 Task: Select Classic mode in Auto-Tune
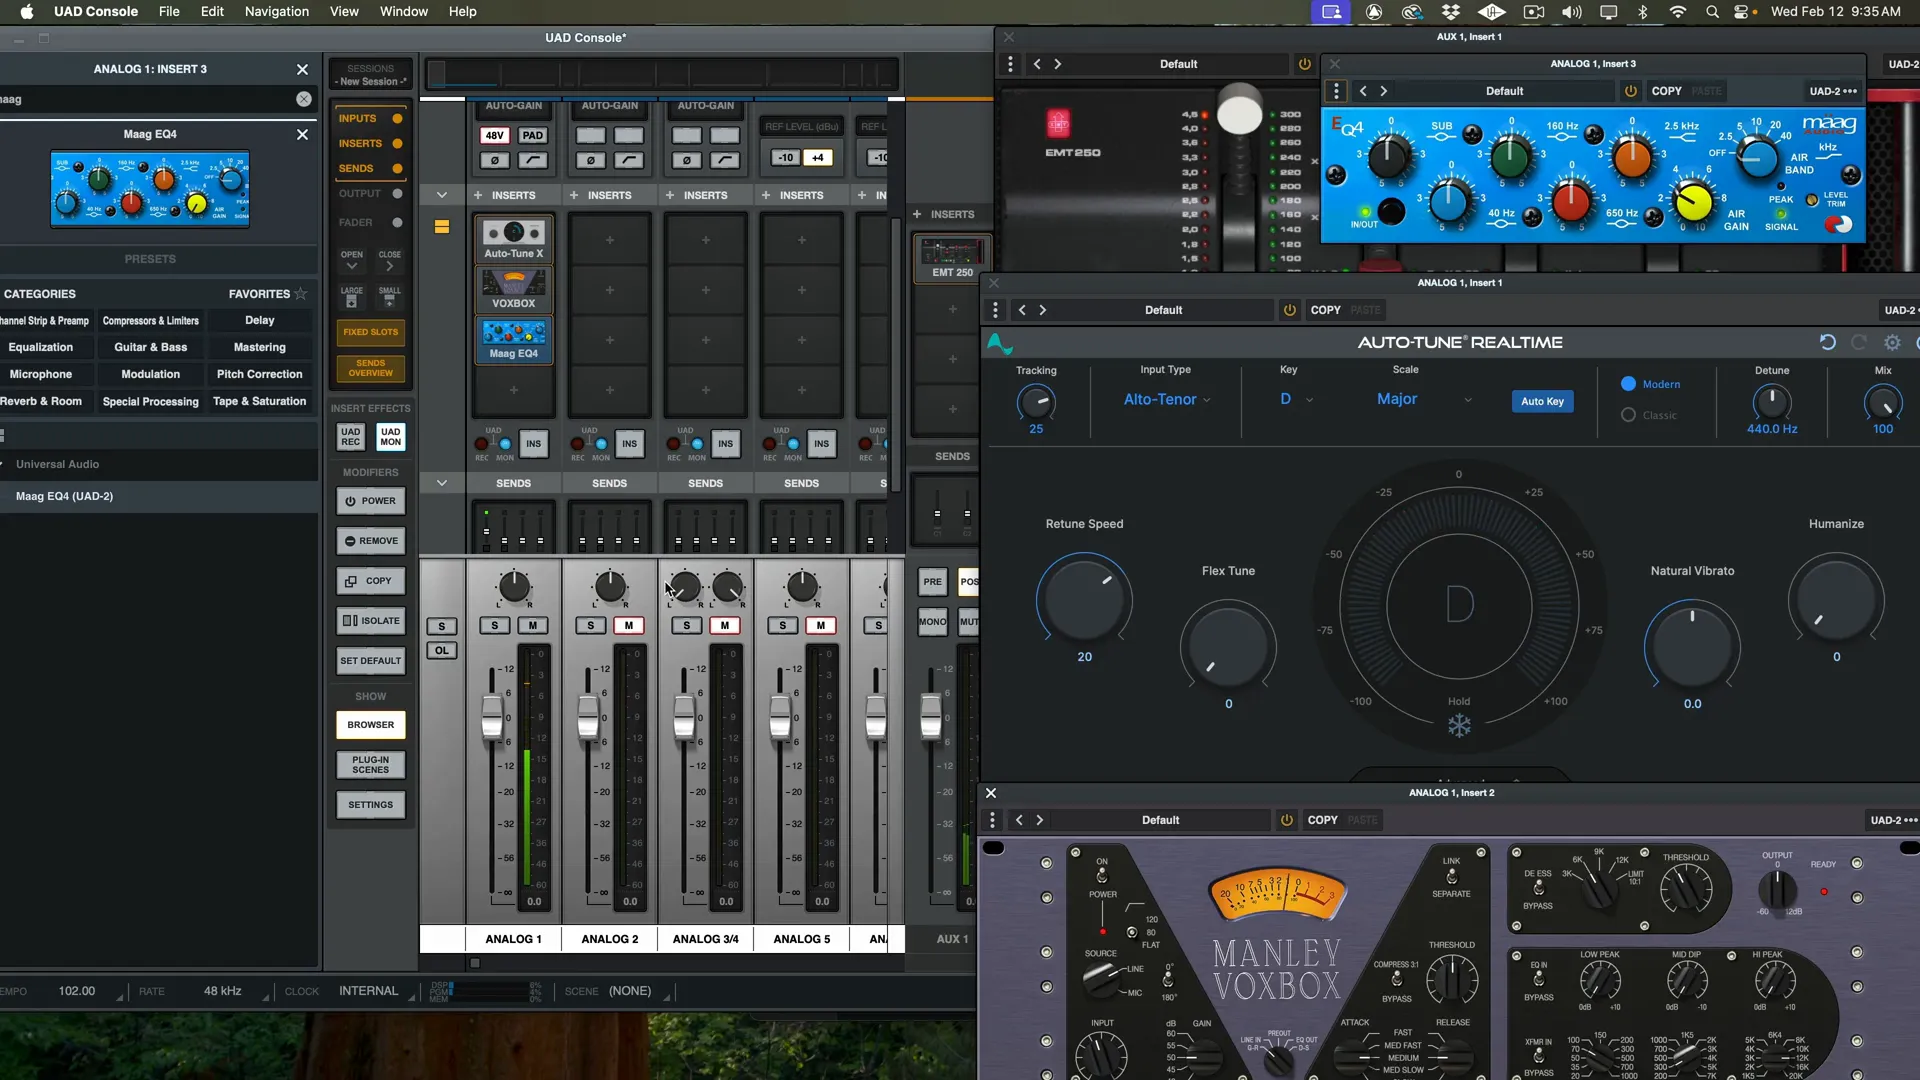[x=1649, y=415]
